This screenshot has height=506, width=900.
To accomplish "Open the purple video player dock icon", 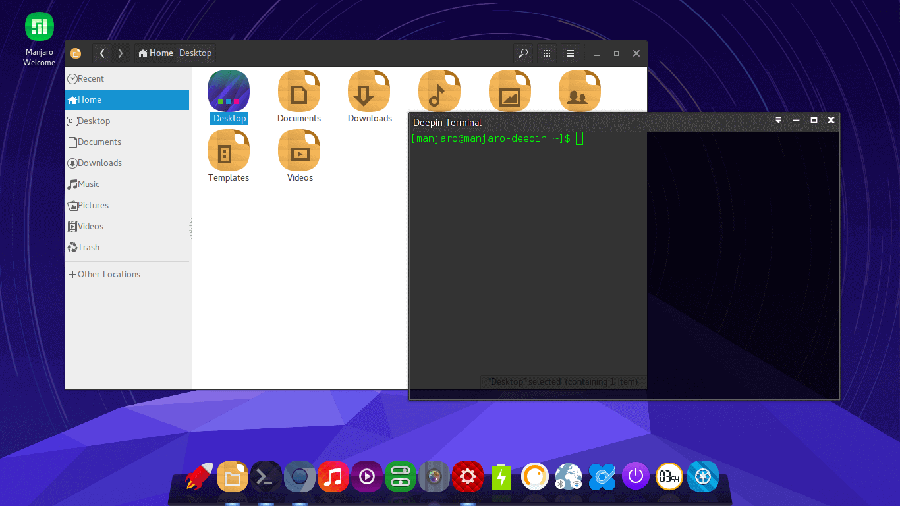I will [x=366, y=477].
